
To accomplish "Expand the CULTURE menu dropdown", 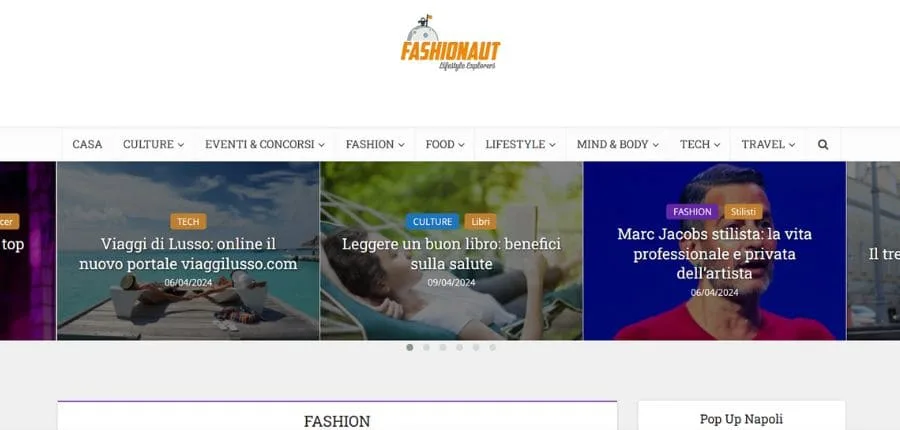I will coord(153,145).
